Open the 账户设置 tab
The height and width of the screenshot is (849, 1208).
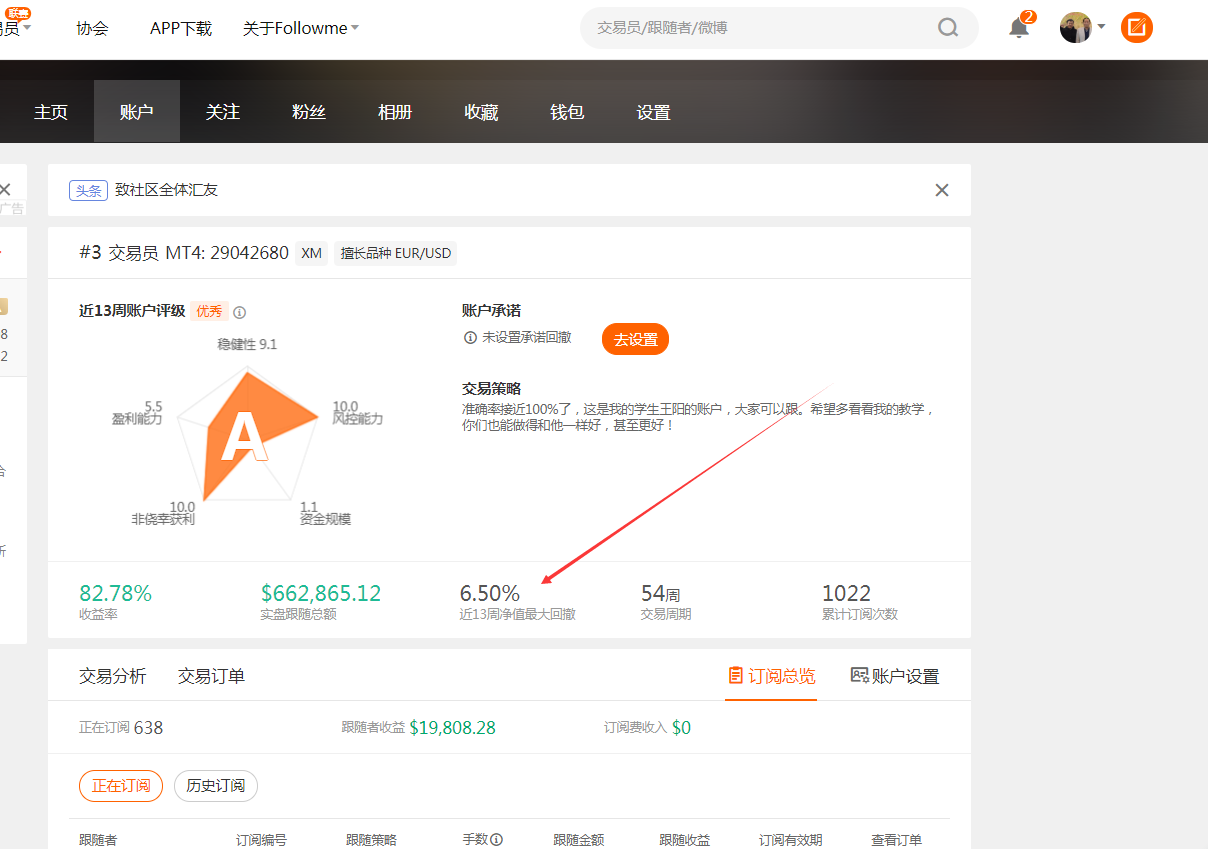[895, 676]
